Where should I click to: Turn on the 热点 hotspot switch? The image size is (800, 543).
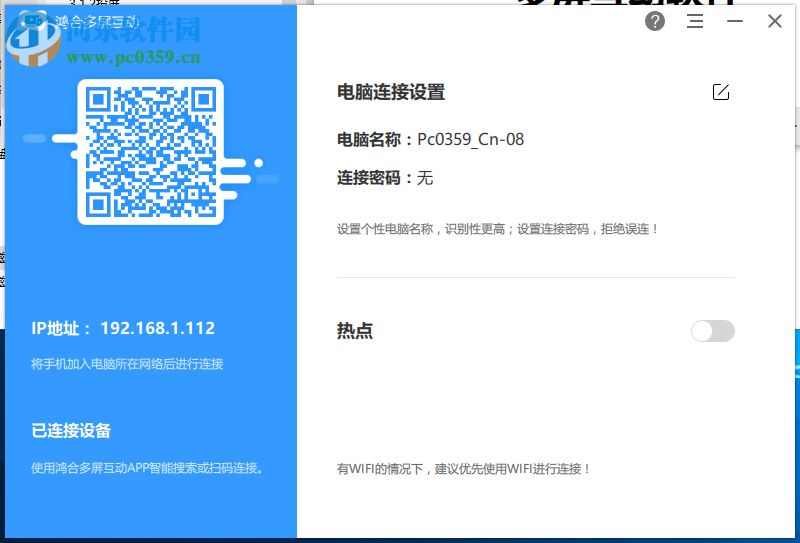click(713, 331)
